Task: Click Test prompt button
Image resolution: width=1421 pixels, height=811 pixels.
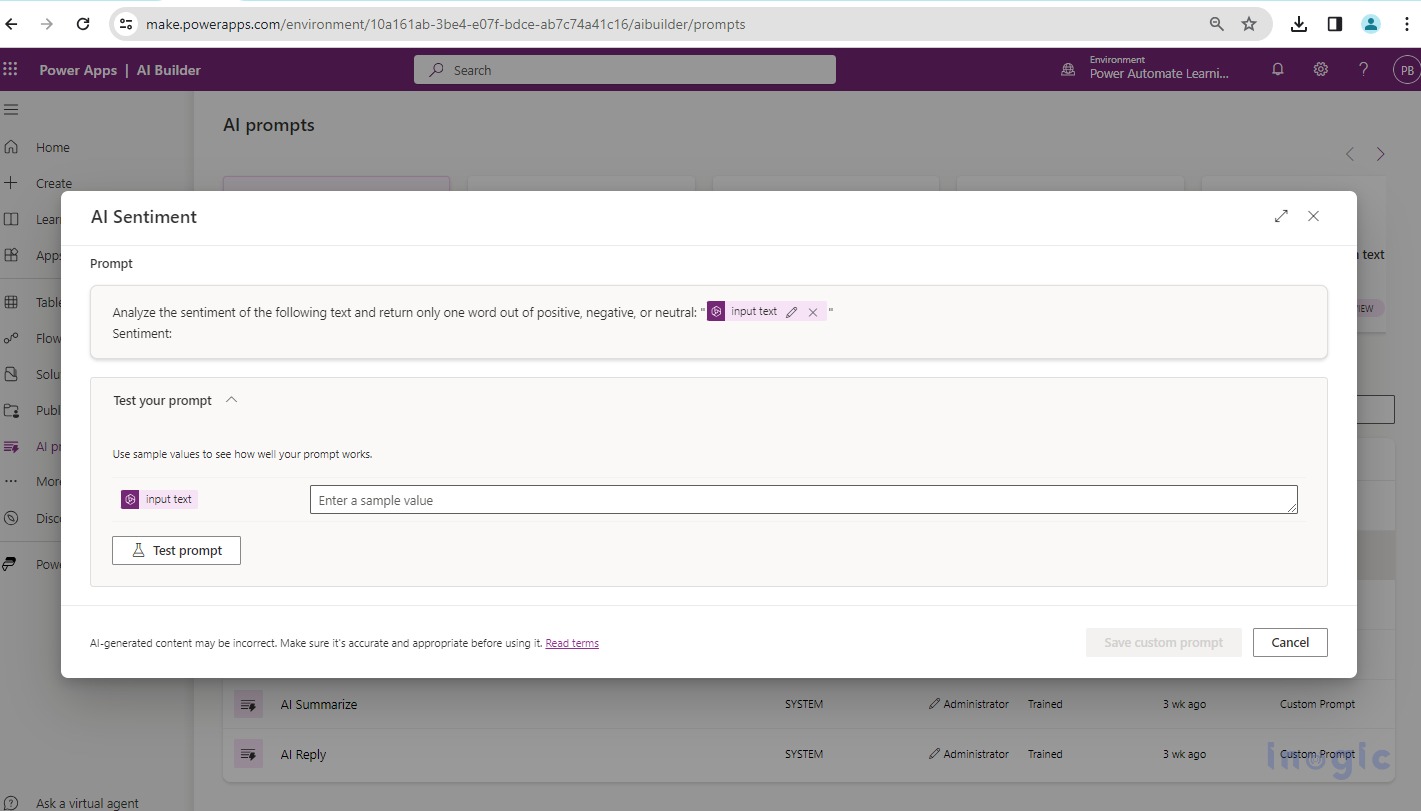Action: click(176, 550)
